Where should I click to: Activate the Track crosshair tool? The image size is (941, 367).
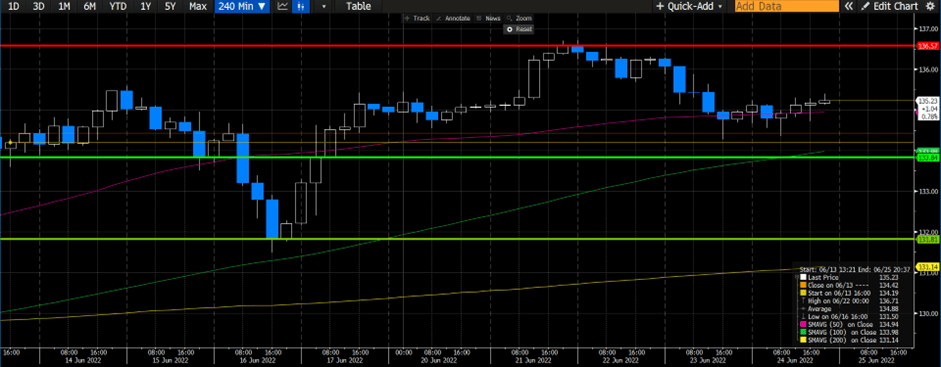(418, 19)
